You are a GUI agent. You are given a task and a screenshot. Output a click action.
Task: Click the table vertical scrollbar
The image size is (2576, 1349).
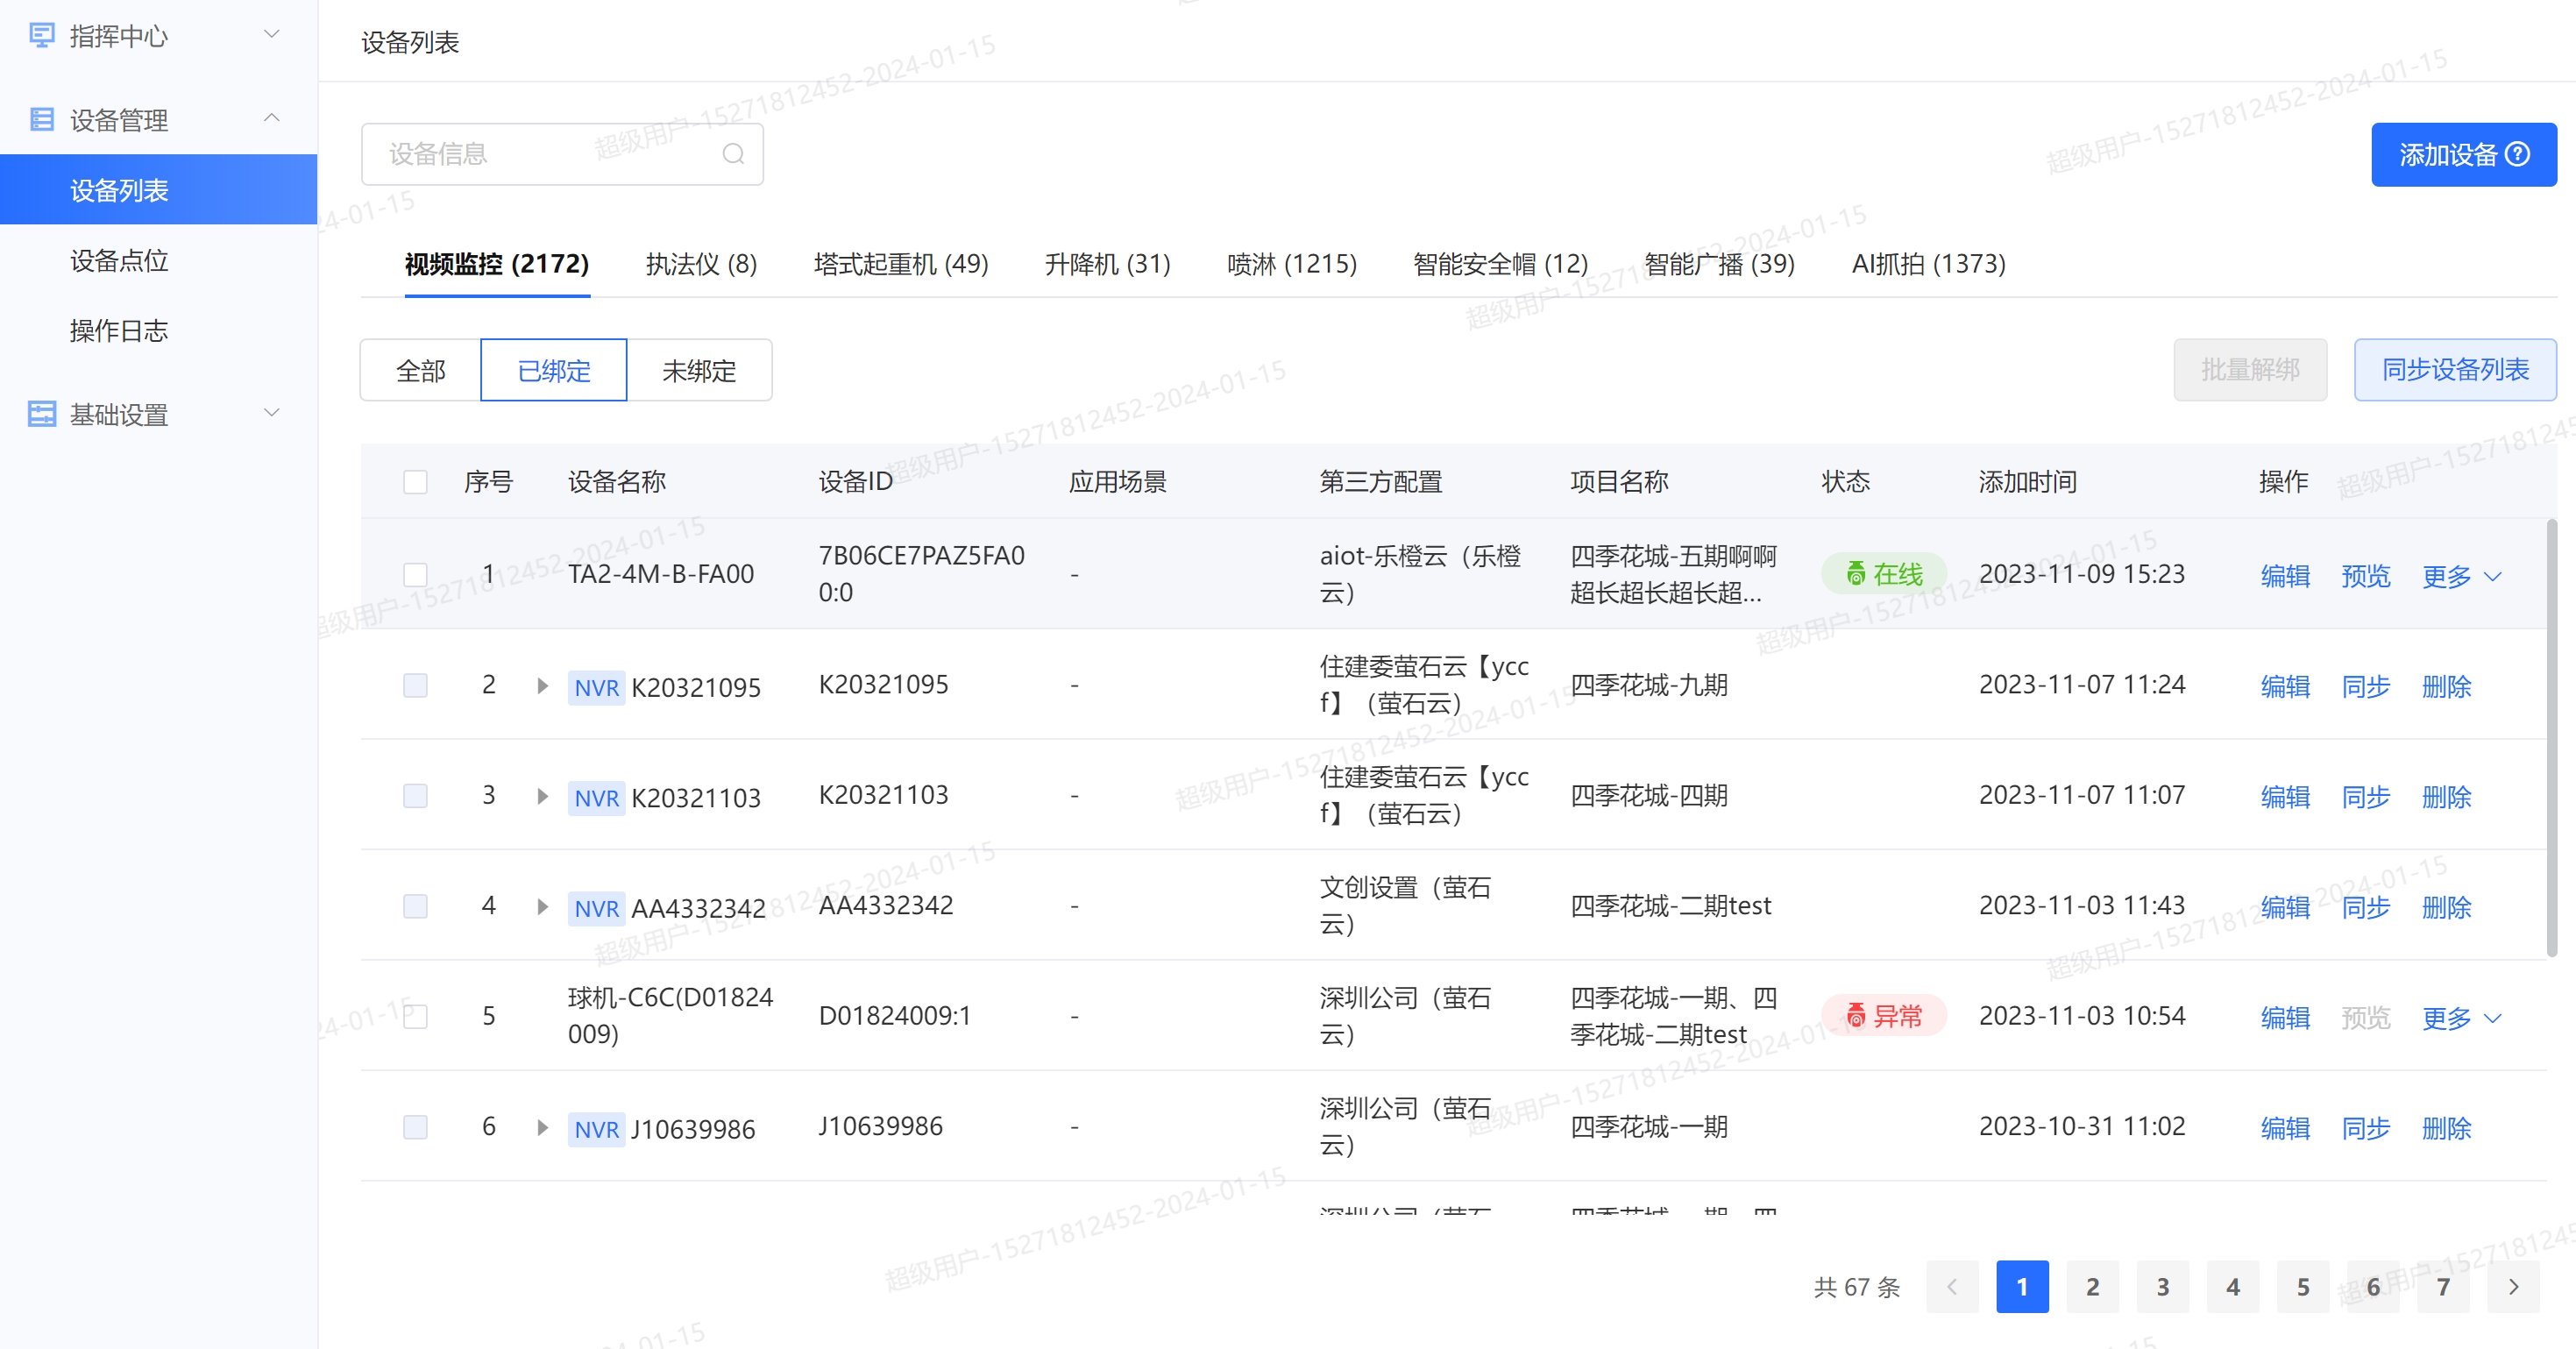click(2551, 738)
